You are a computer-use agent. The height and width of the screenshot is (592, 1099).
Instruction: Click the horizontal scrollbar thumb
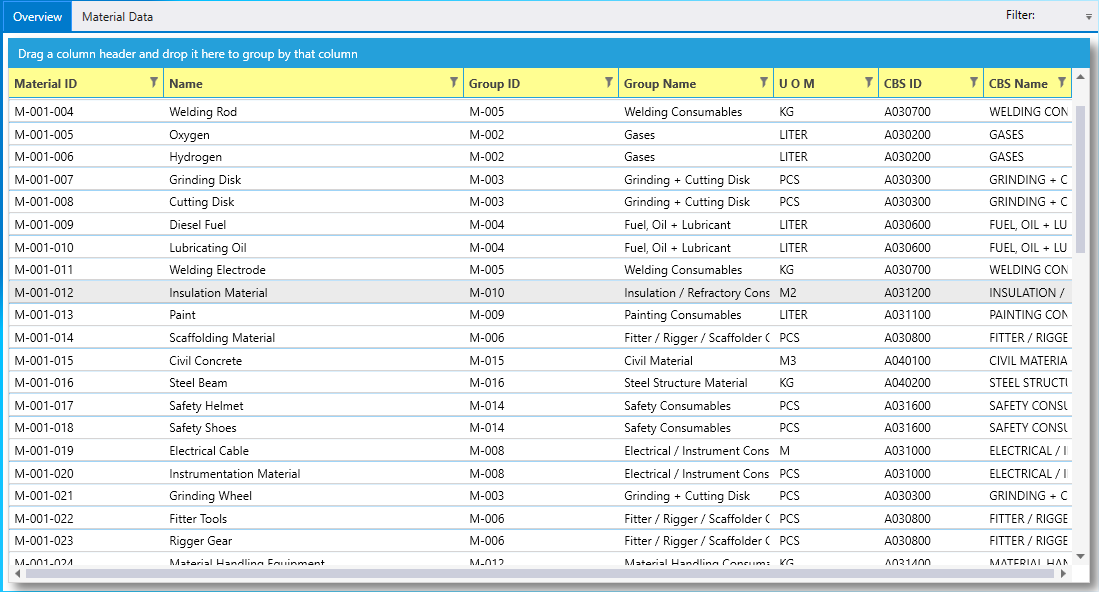[540, 573]
